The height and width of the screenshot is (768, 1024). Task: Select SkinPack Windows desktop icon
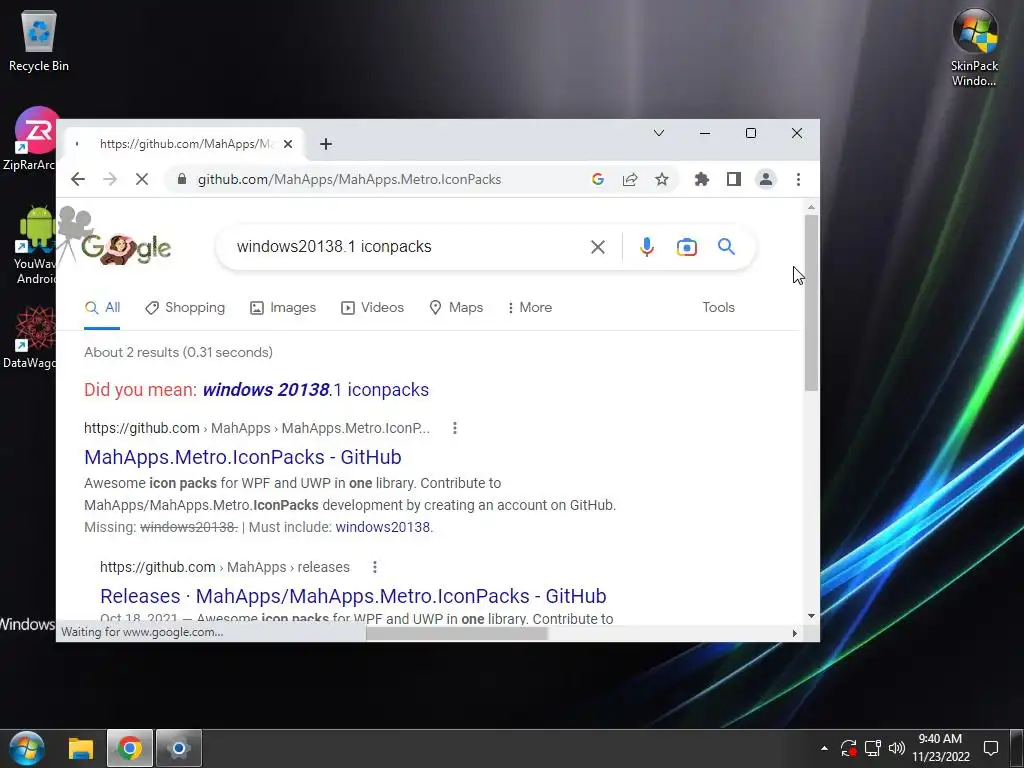tap(974, 47)
